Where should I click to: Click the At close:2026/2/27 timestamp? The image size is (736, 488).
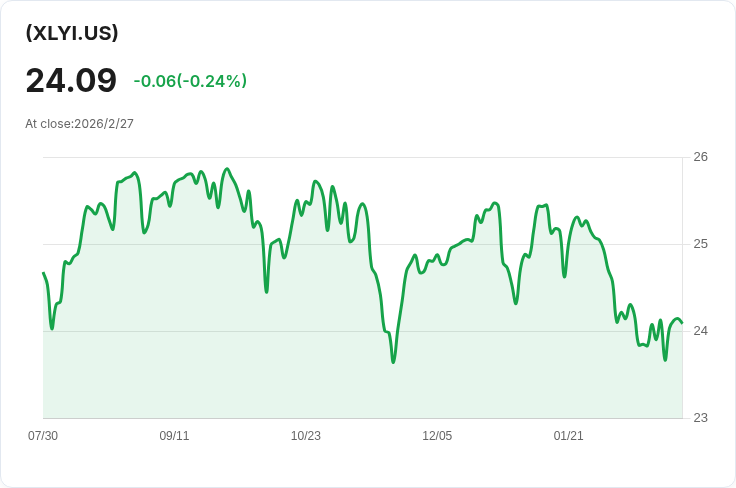click(79, 124)
